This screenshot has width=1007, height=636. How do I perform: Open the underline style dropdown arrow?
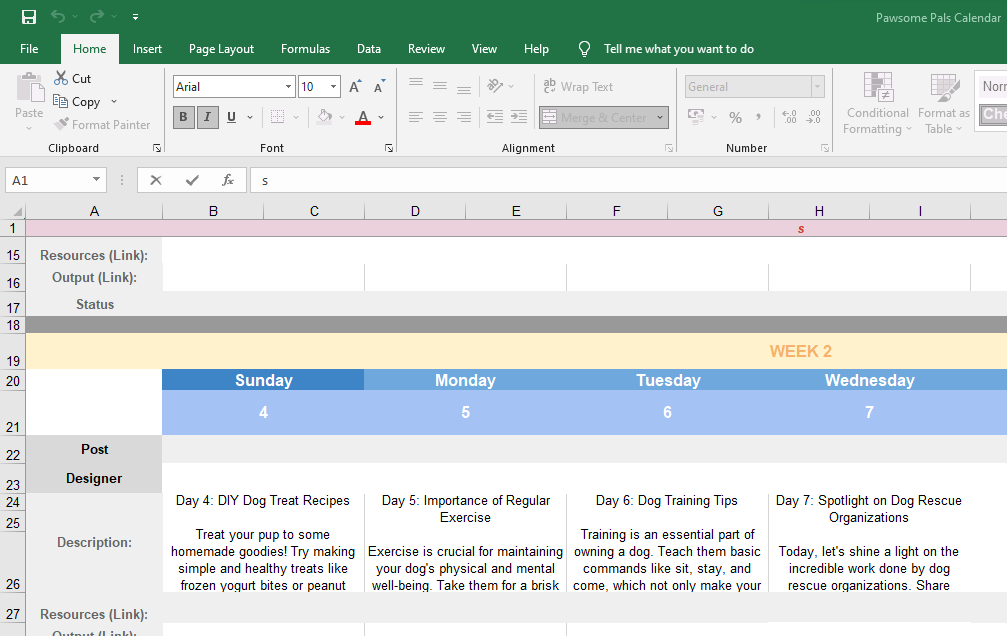coord(250,118)
